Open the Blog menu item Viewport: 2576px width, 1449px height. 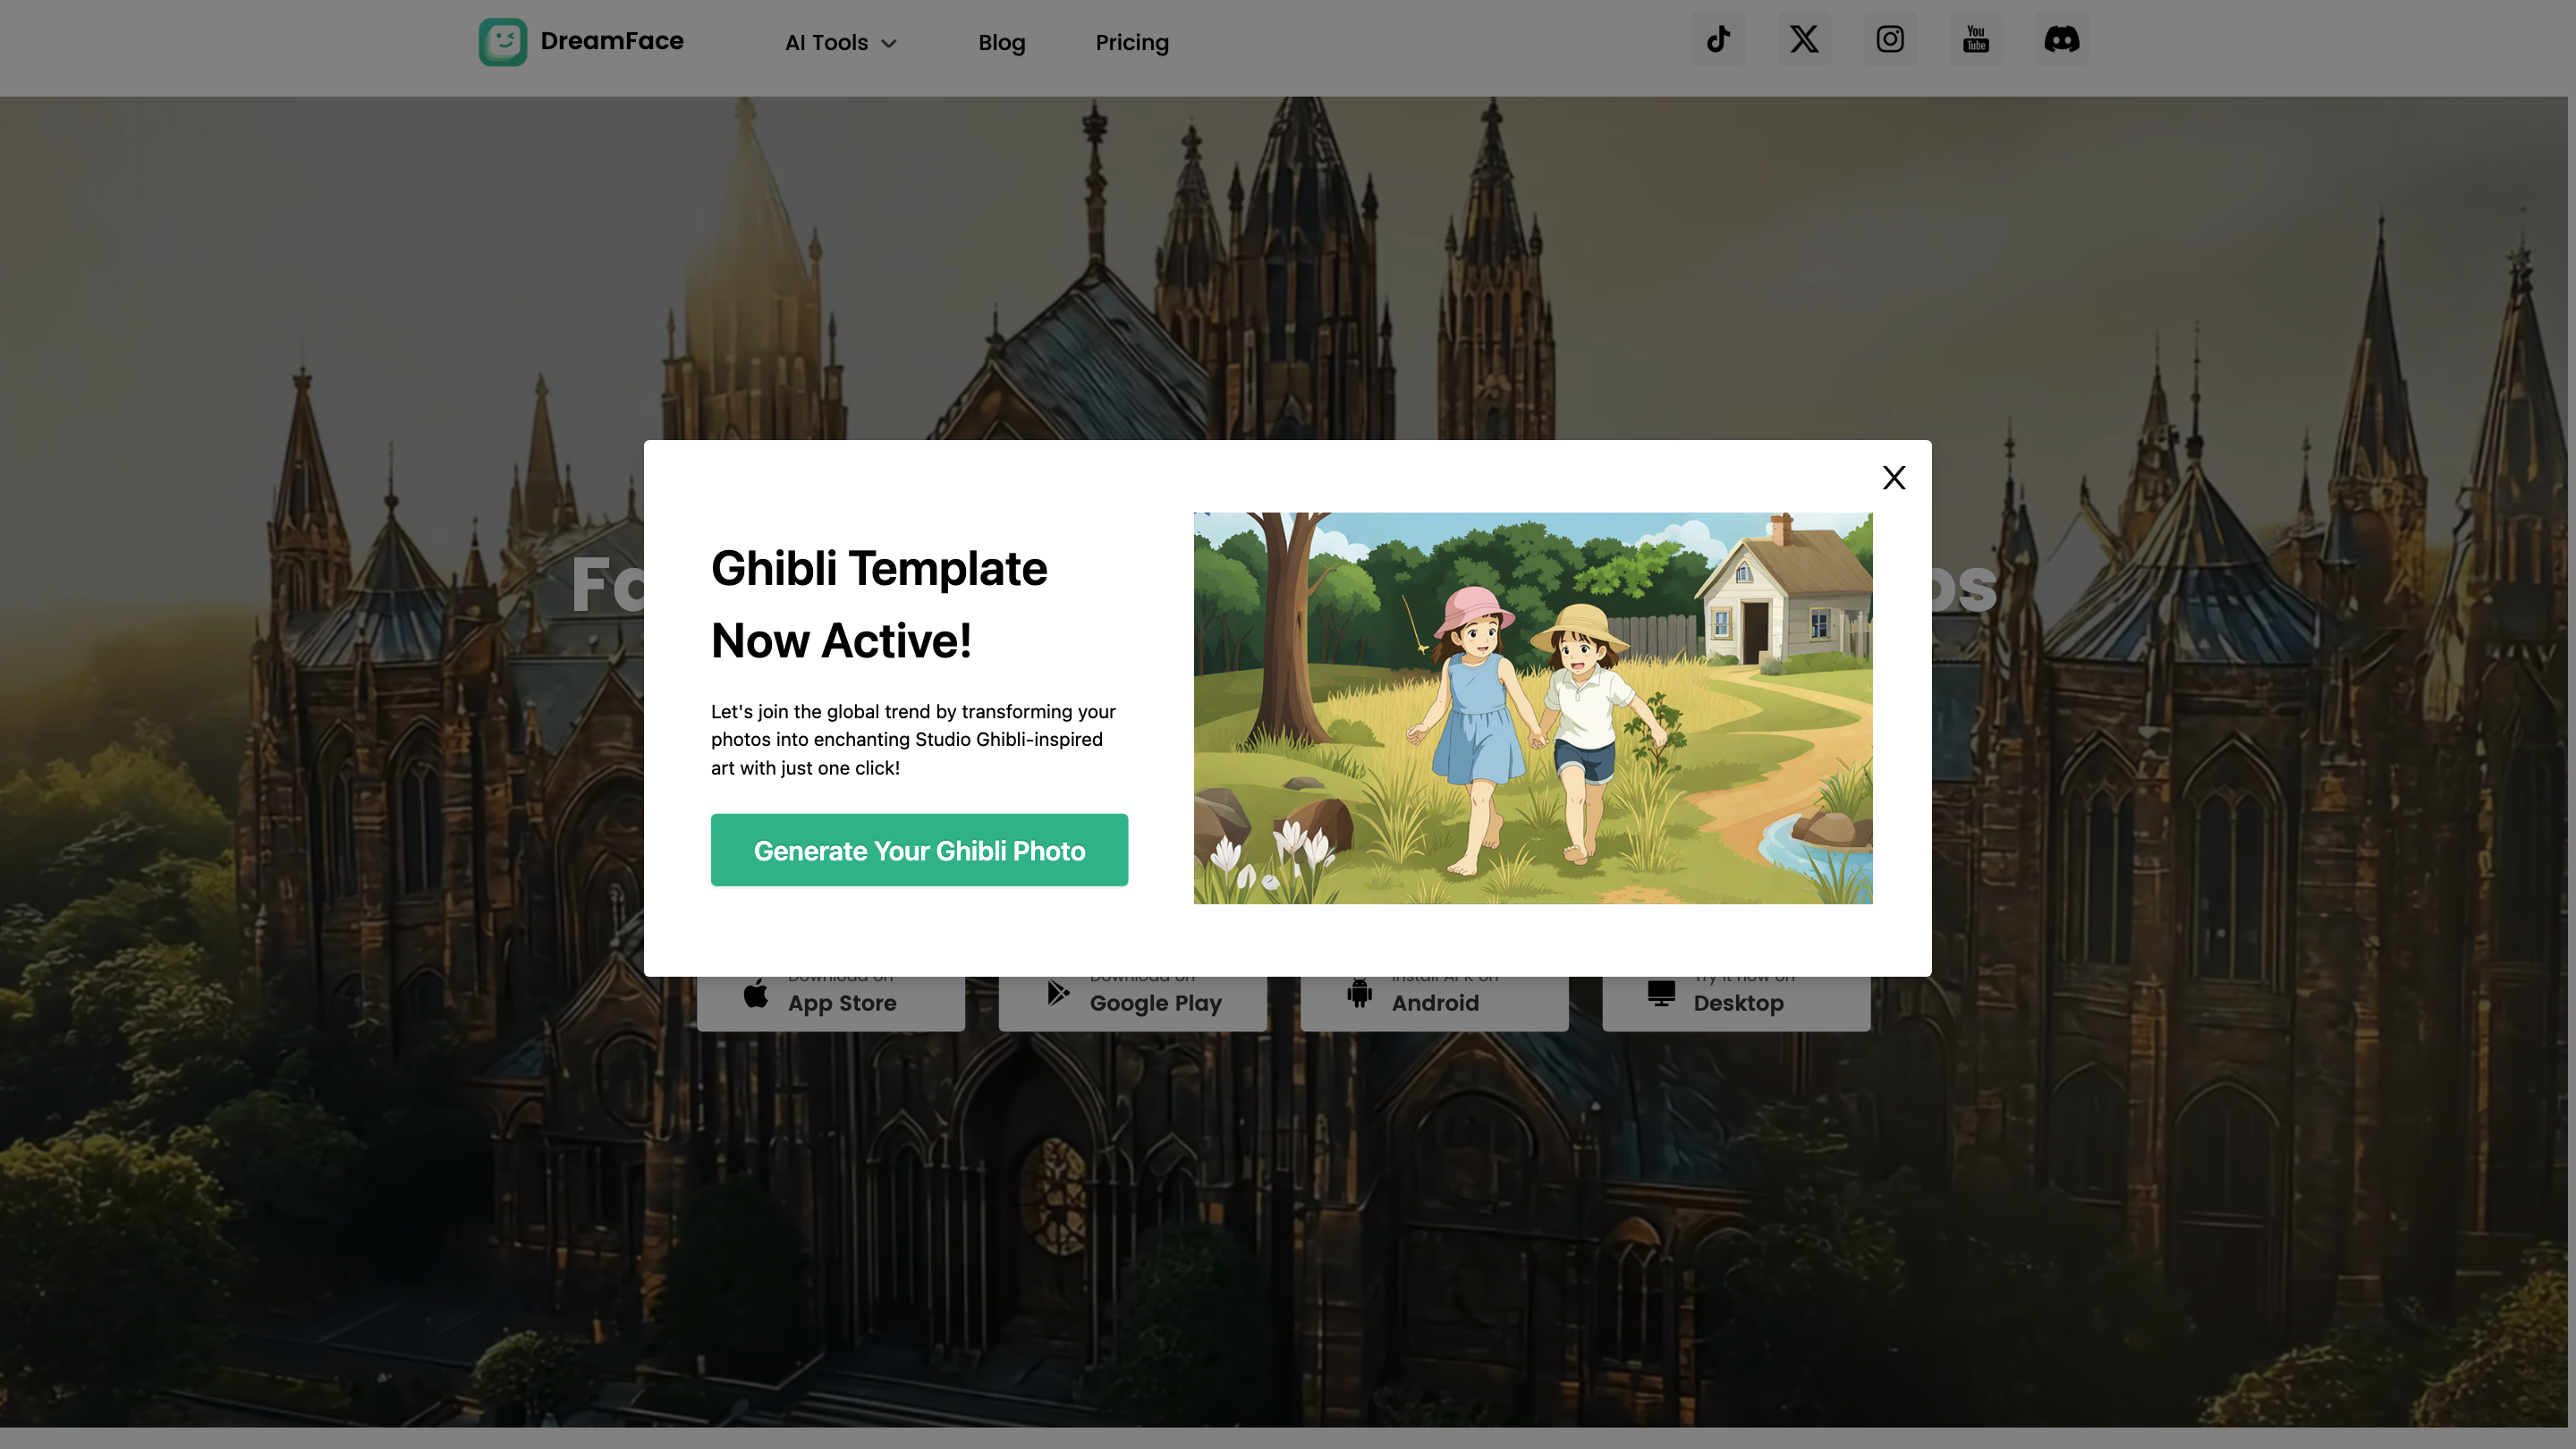click(x=1001, y=43)
